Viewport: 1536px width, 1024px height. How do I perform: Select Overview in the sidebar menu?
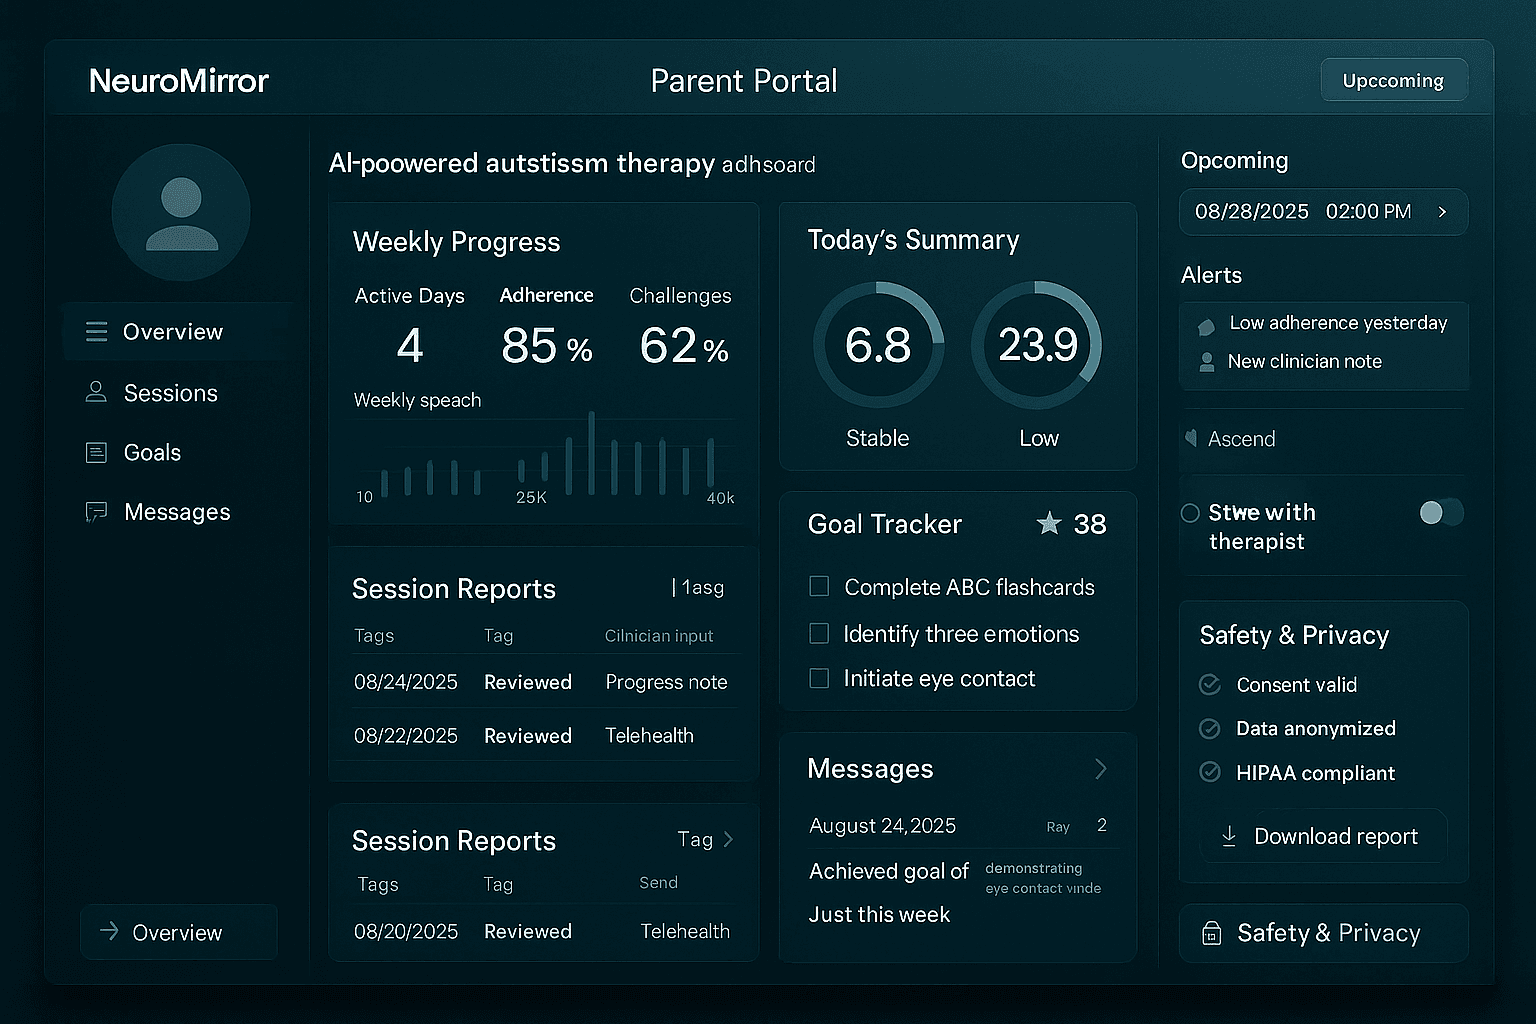(x=172, y=332)
